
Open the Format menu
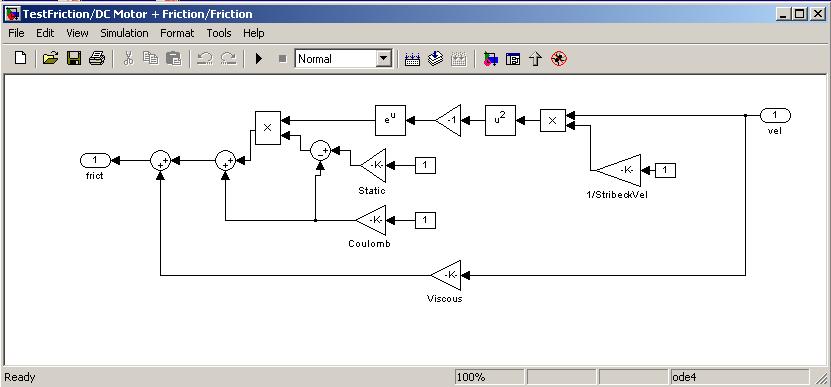click(x=177, y=33)
